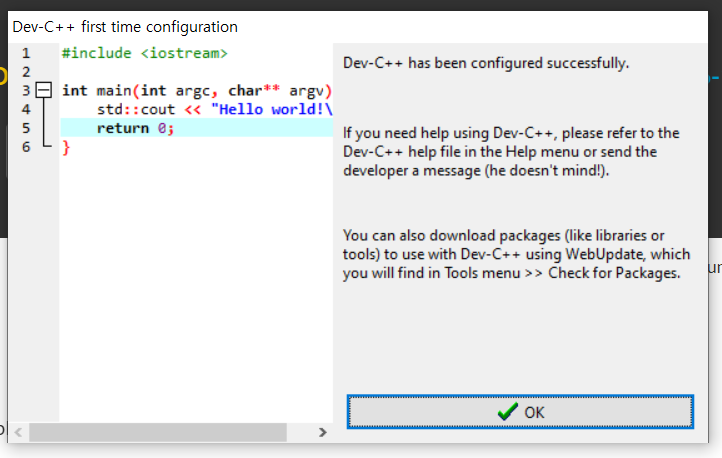Click the OK button

[x=520, y=412]
